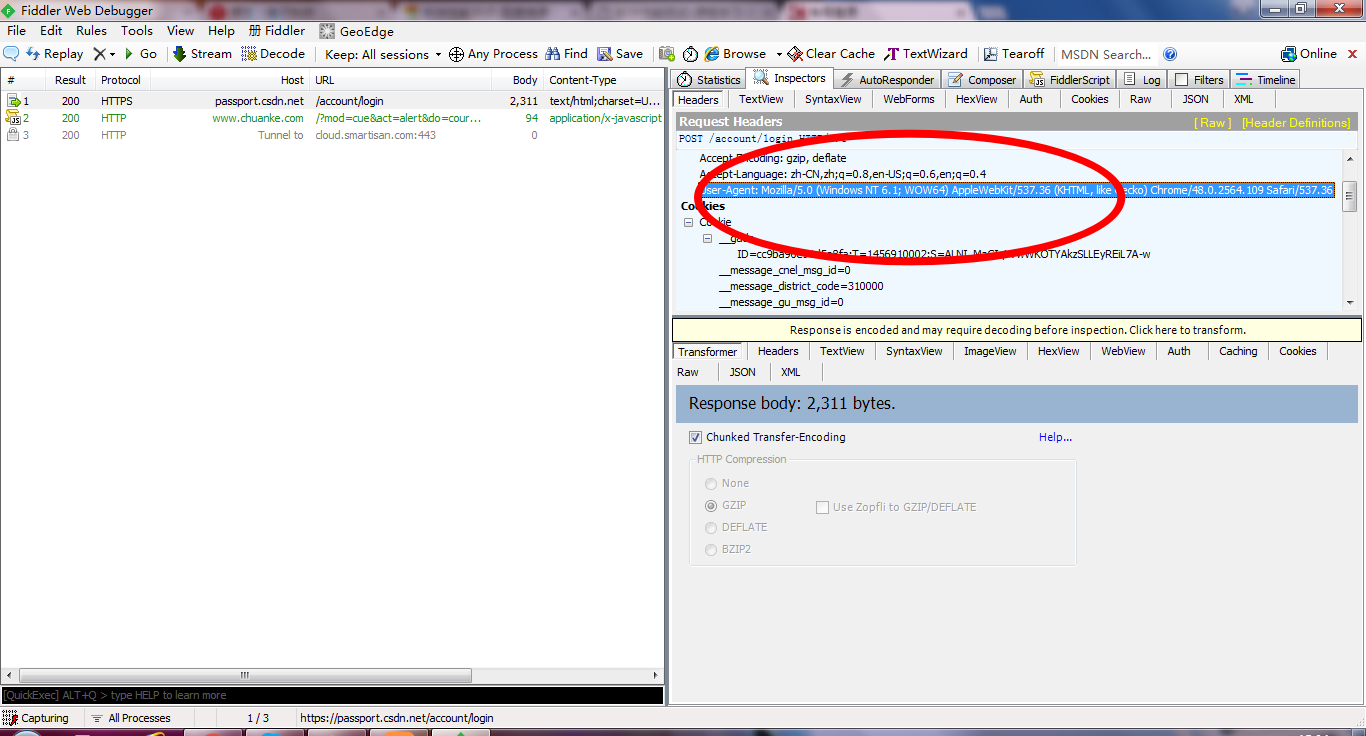Open the Composer tab

pos(982,79)
